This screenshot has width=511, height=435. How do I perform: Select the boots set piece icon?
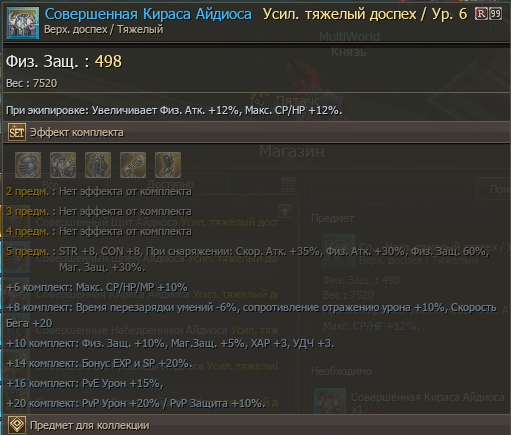click(168, 165)
